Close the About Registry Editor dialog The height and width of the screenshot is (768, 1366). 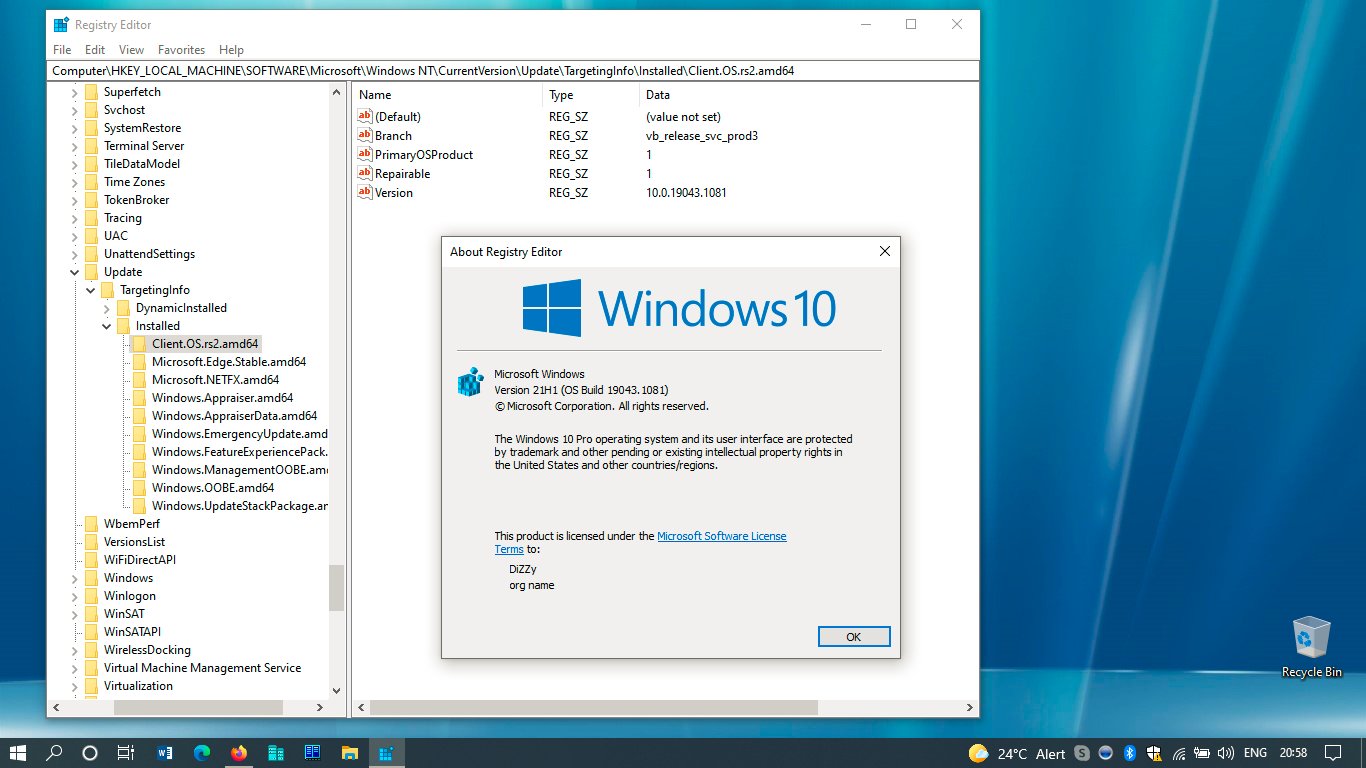[884, 252]
